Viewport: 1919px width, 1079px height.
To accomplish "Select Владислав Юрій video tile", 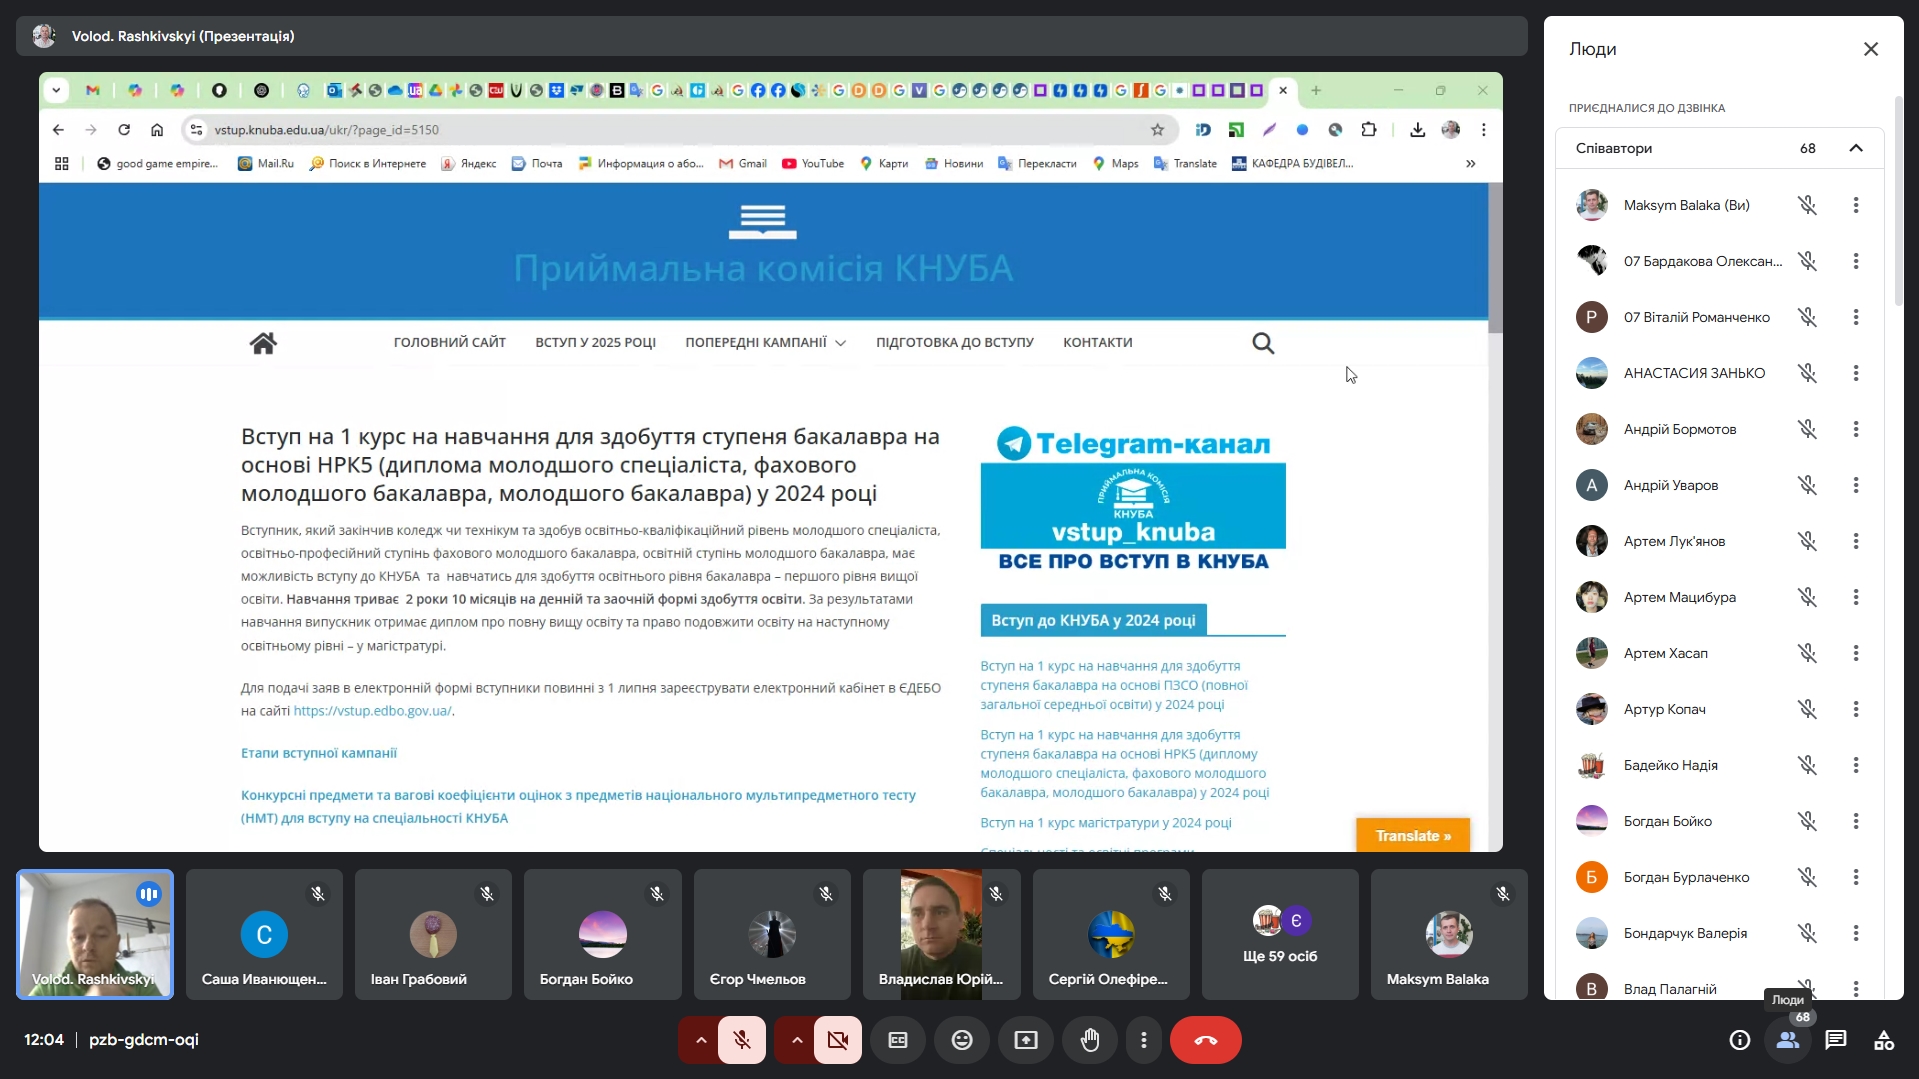I will pyautogui.click(x=941, y=934).
